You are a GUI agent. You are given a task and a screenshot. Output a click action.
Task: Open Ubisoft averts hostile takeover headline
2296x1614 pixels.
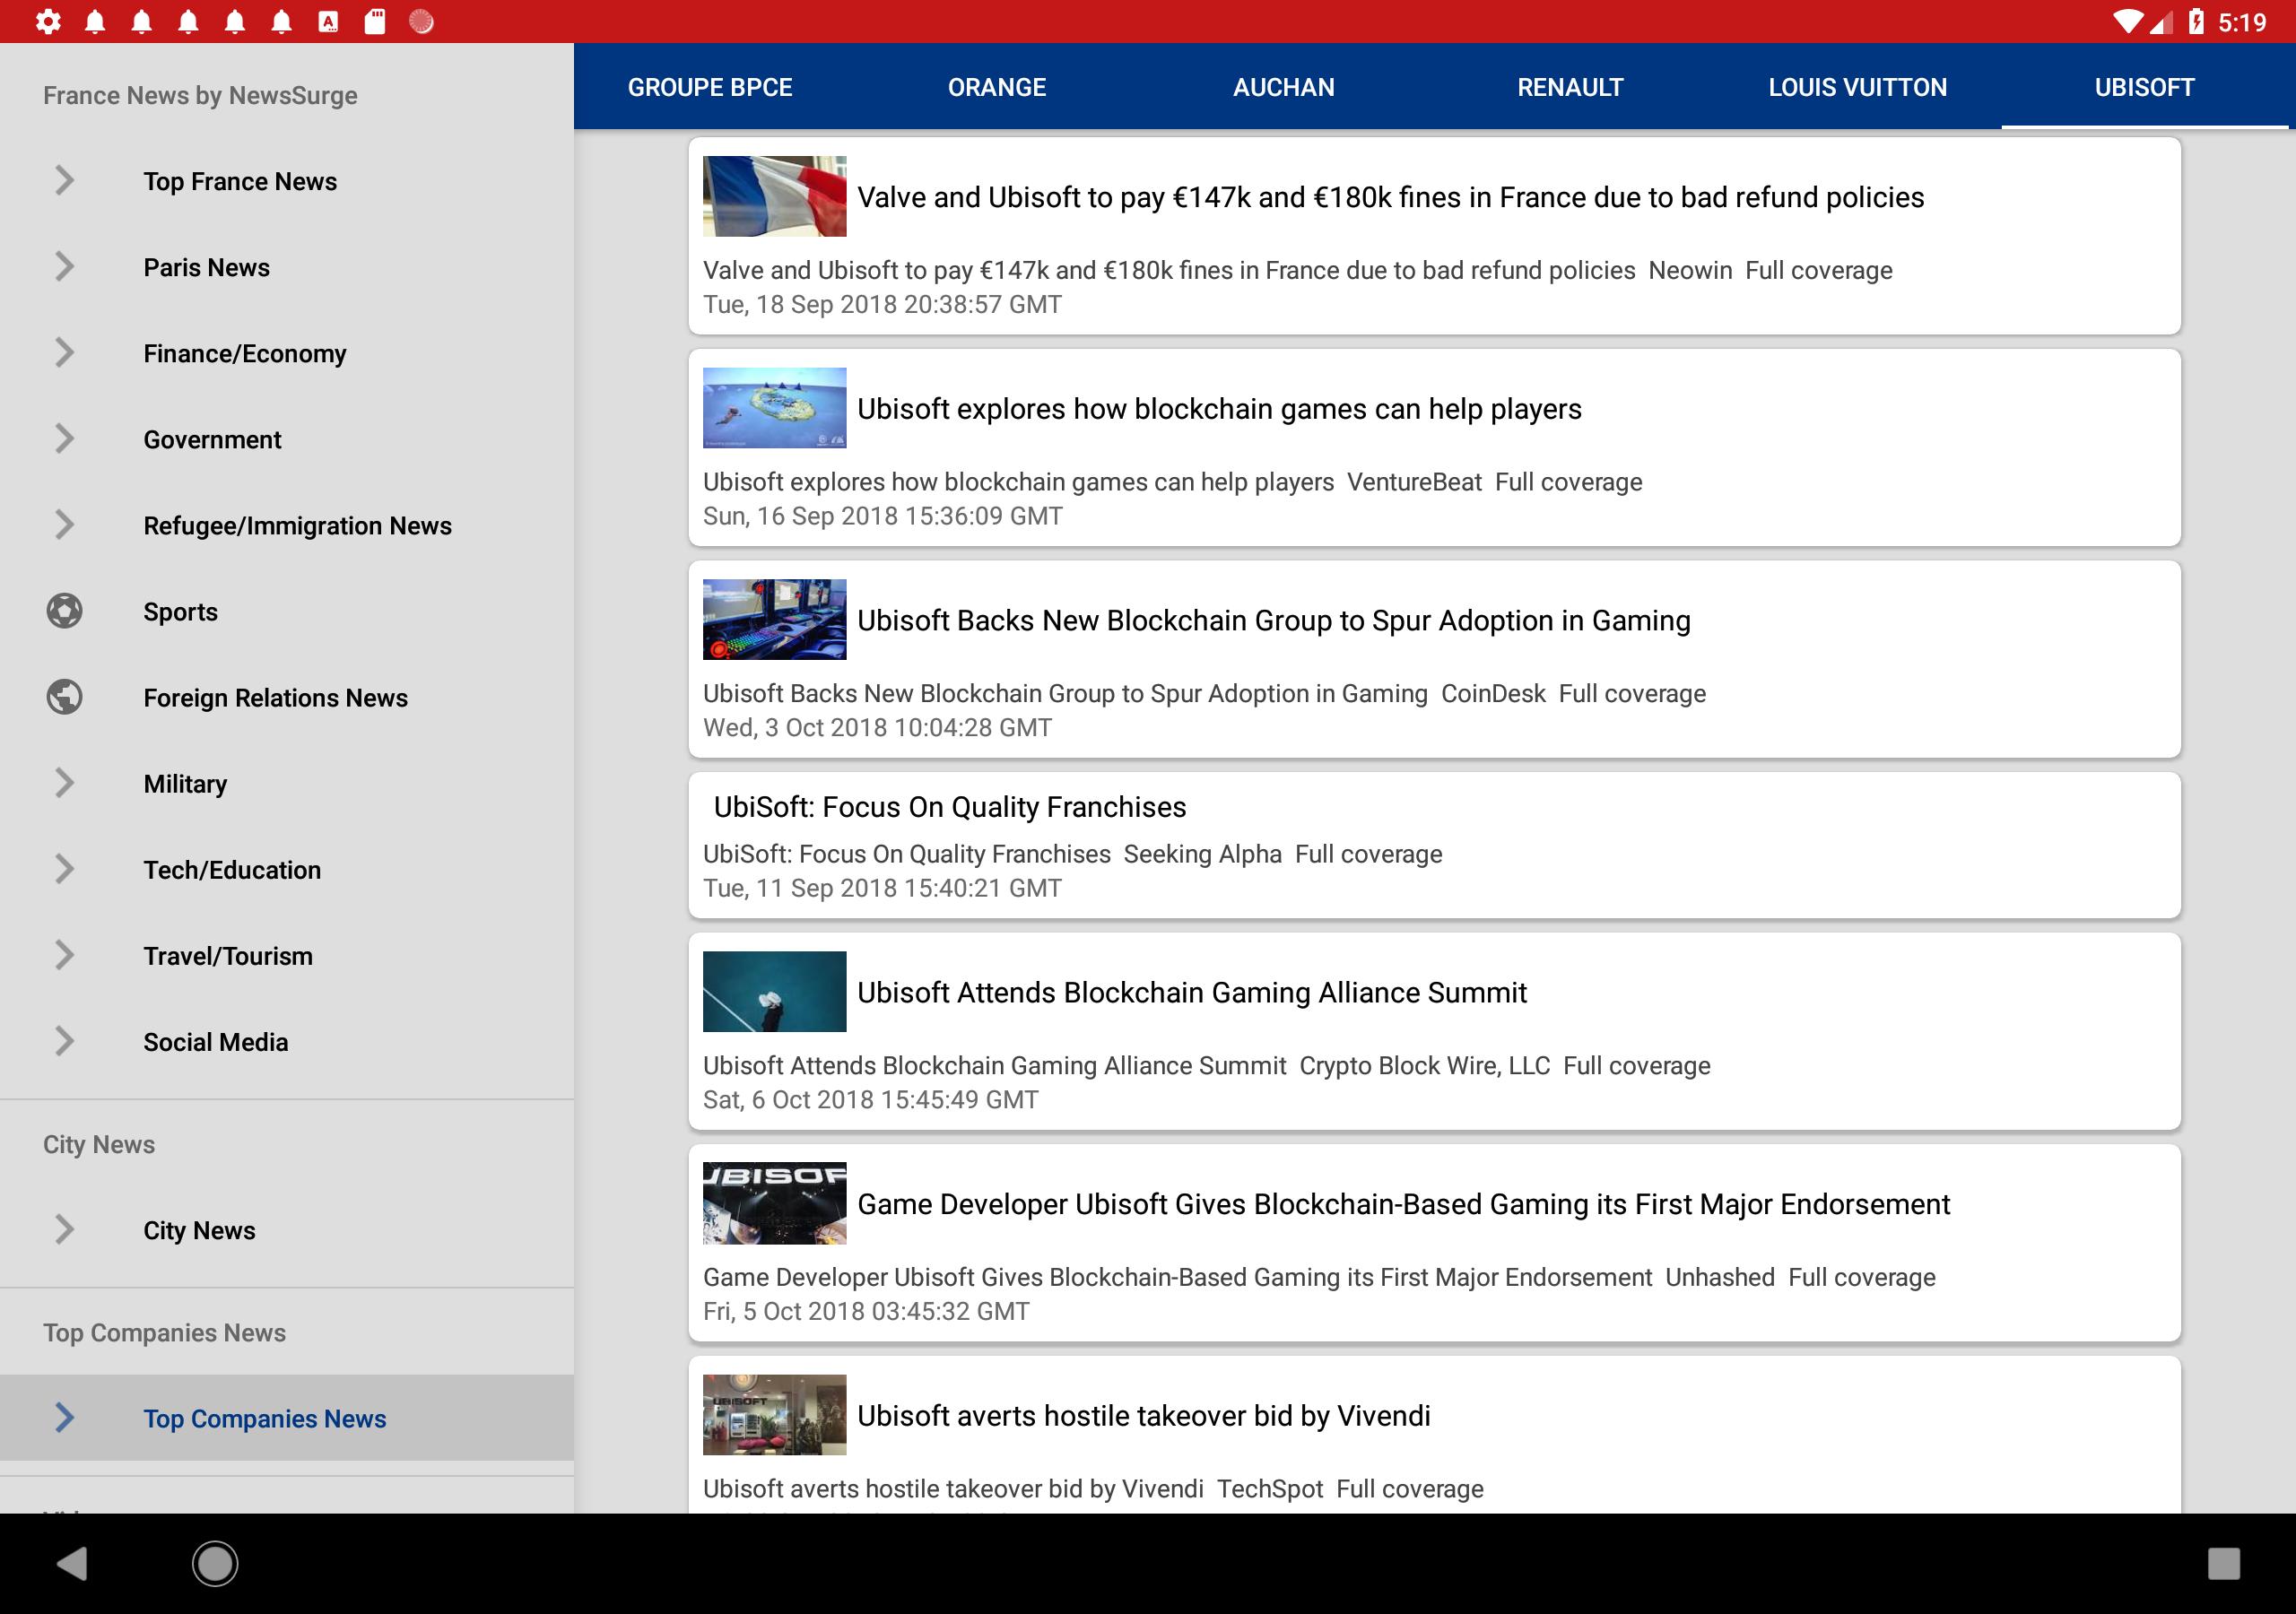coord(1144,1416)
